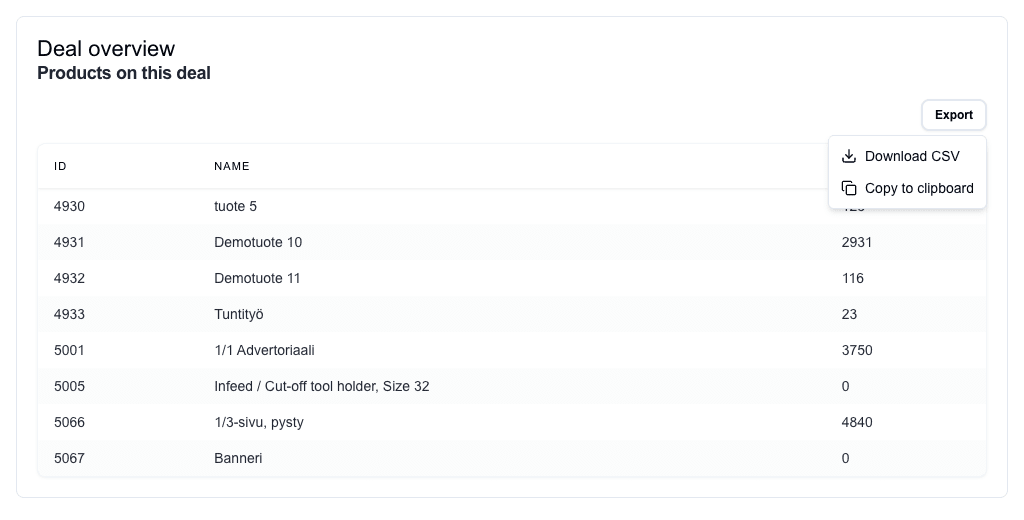The height and width of the screenshot is (520, 1024).
Task: Select the ID cell 5066
Action: click(x=69, y=422)
